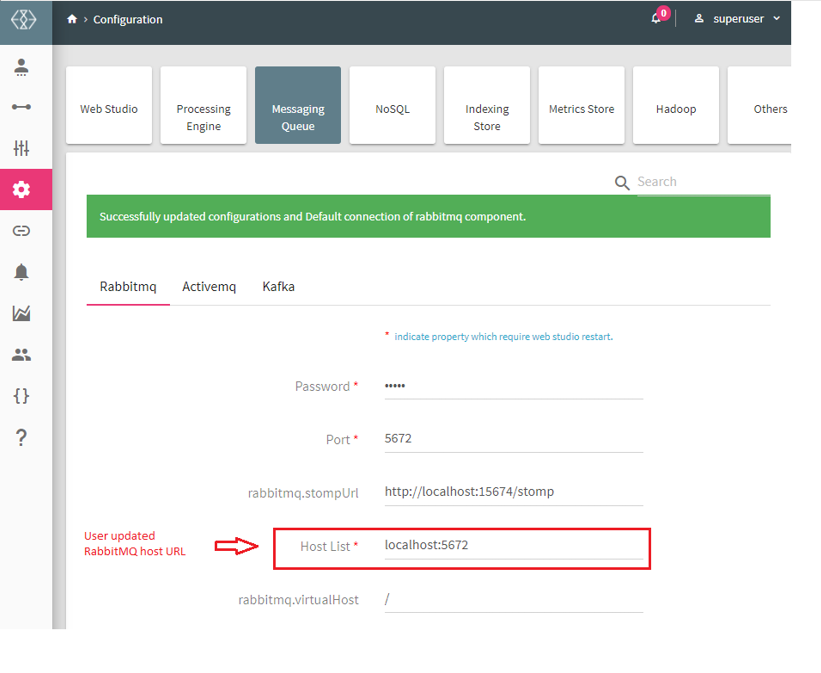This screenshot has width=821, height=673.
Task: Select the Processing Engine card
Action: (x=204, y=105)
